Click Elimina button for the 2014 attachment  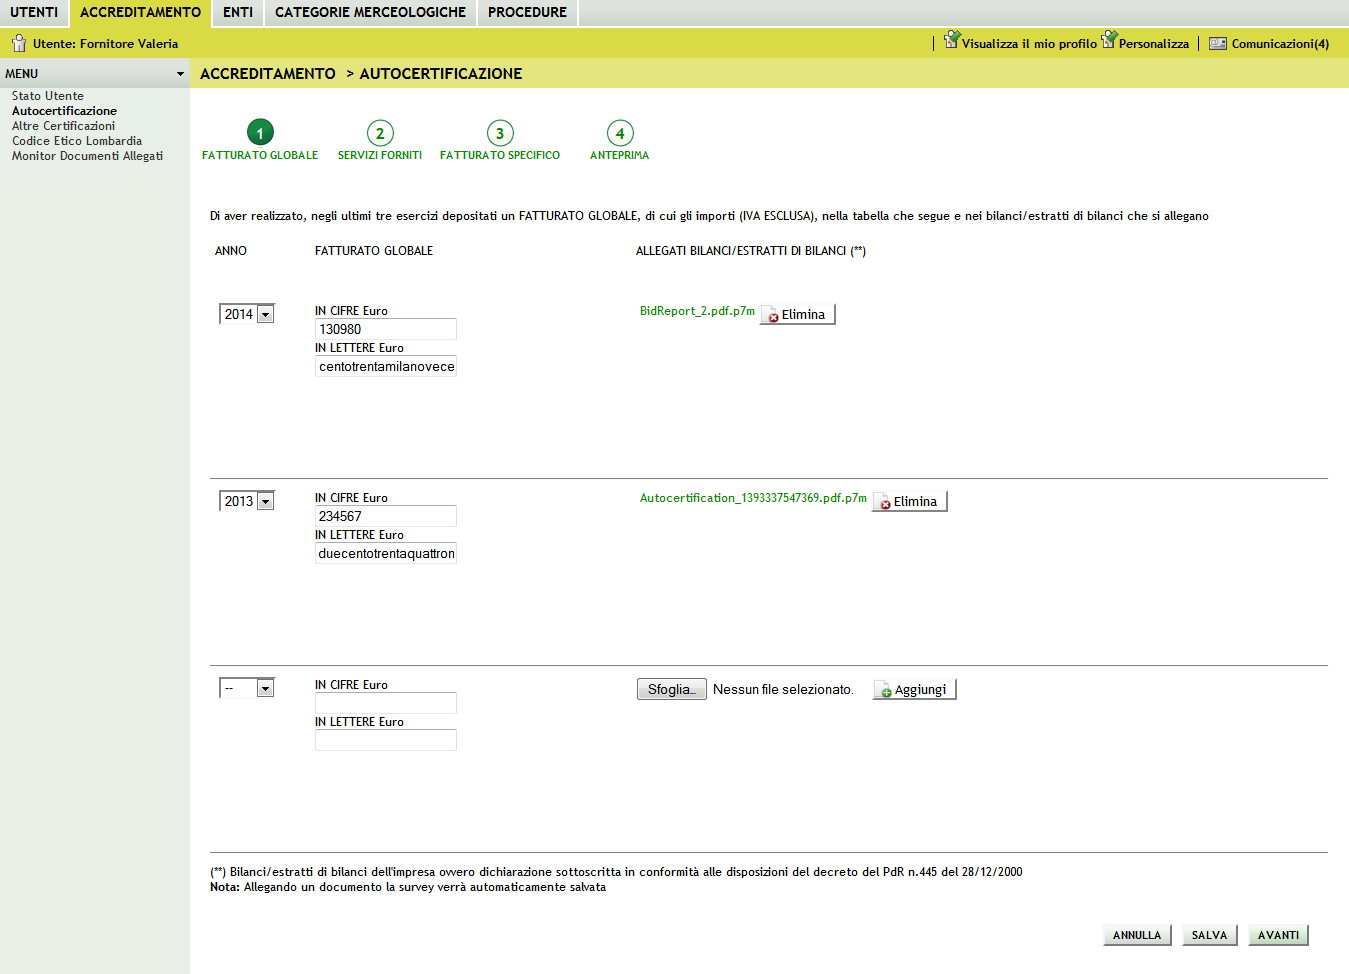797,314
